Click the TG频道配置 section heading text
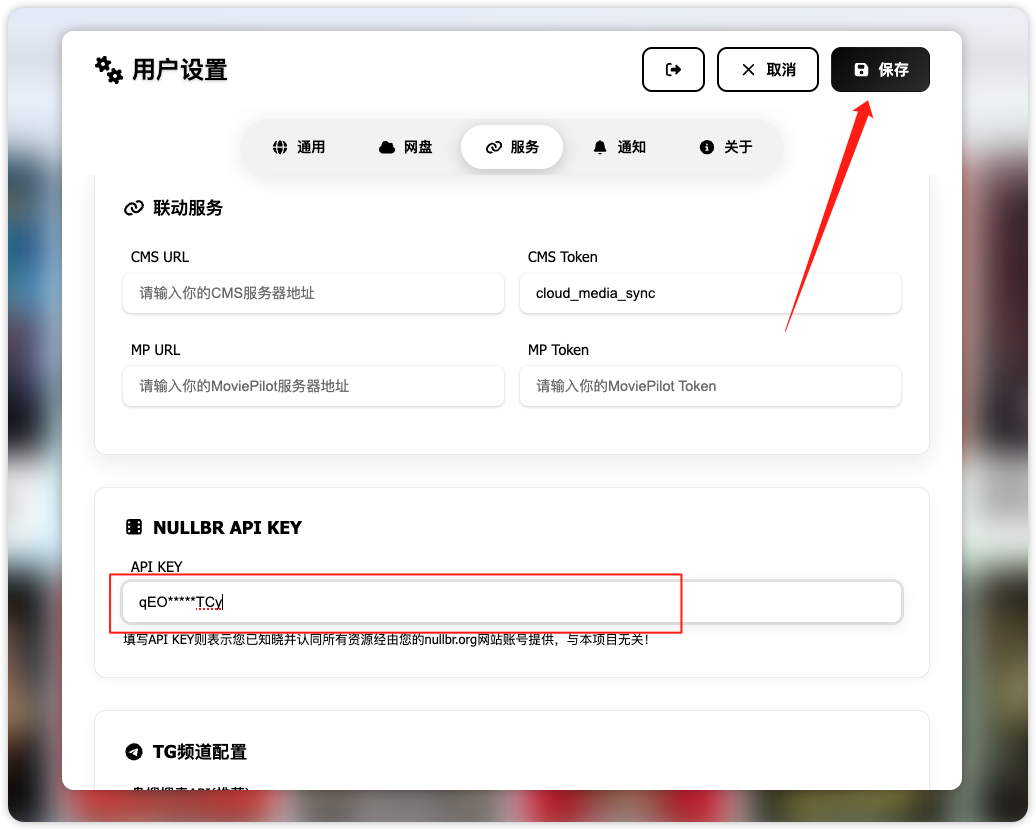The width and height of the screenshot is (1036, 830). 200,752
